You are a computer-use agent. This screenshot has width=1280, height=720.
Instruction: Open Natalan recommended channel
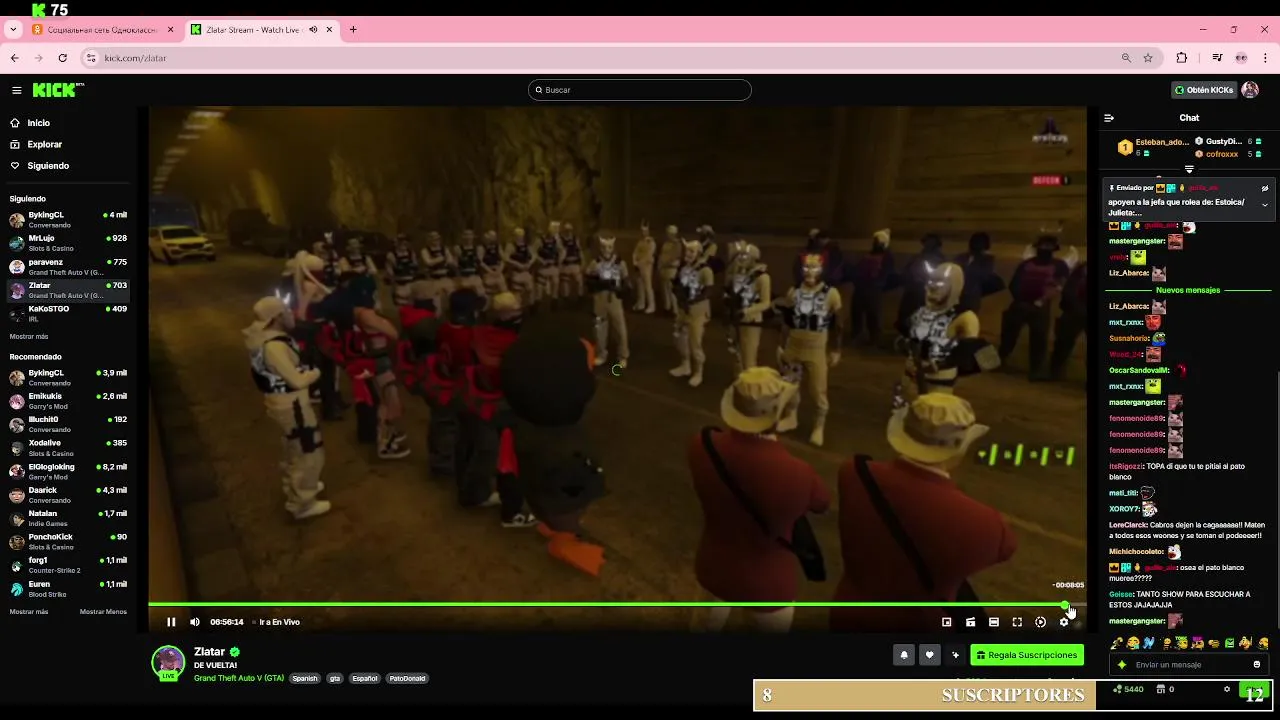pyautogui.click(x=68, y=518)
